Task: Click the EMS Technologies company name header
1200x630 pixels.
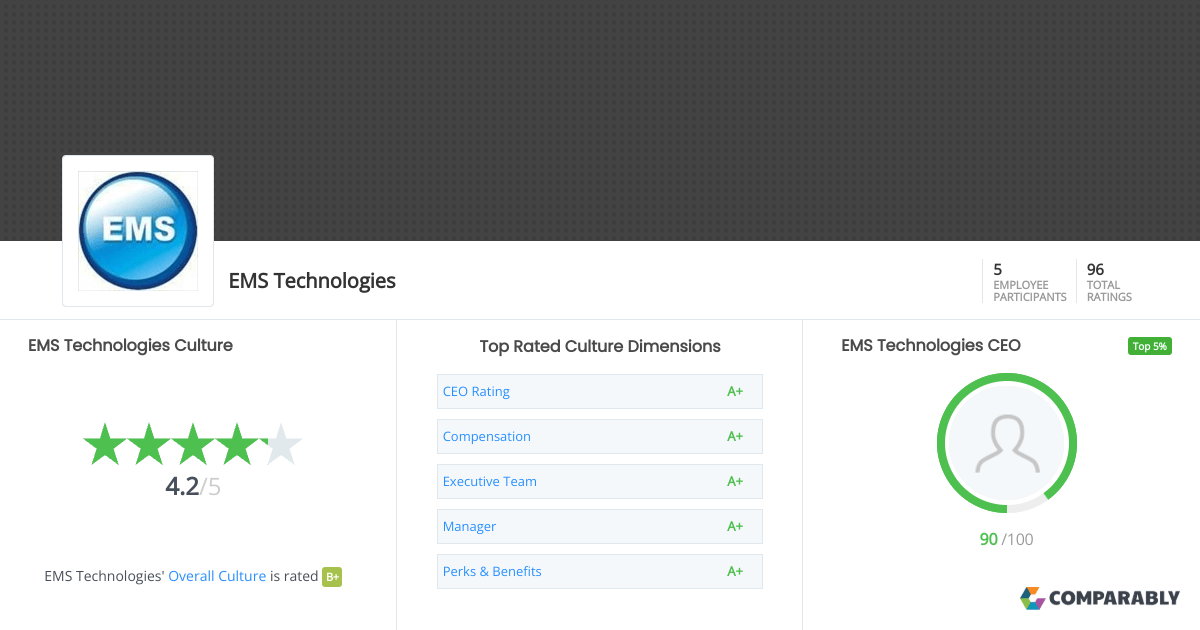Action: click(312, 281)
